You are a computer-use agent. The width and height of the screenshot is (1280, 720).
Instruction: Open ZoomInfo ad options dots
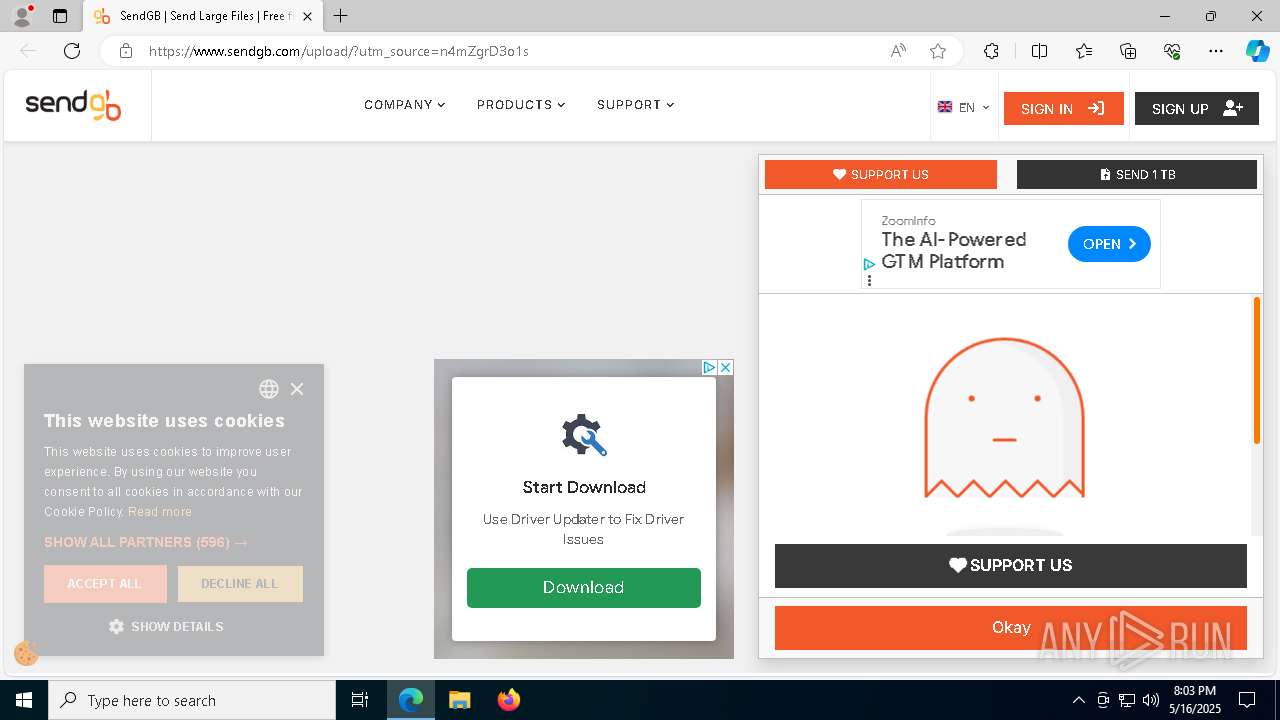tap(869, 281)
